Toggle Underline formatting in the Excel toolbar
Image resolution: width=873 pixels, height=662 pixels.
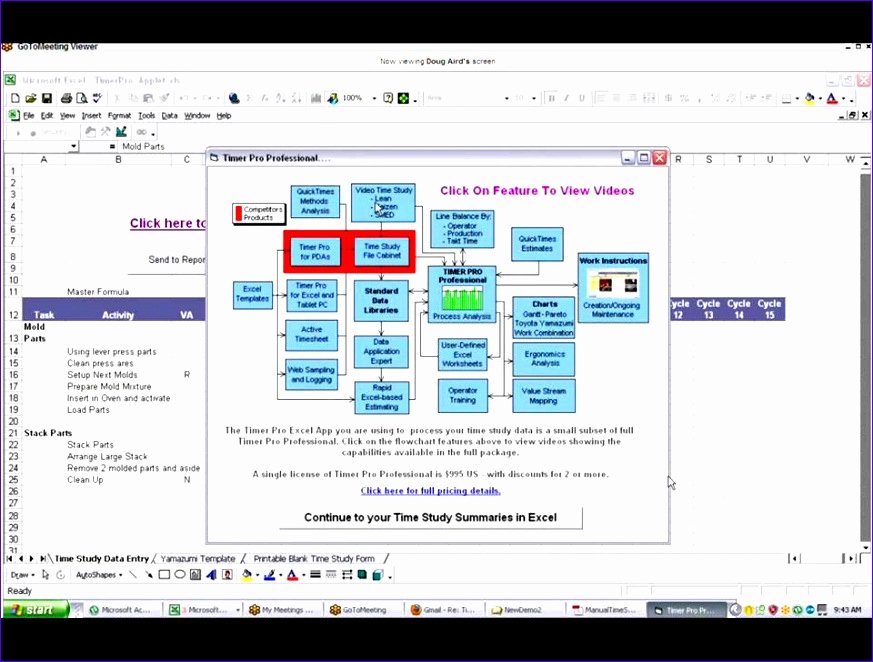[582, 99]
